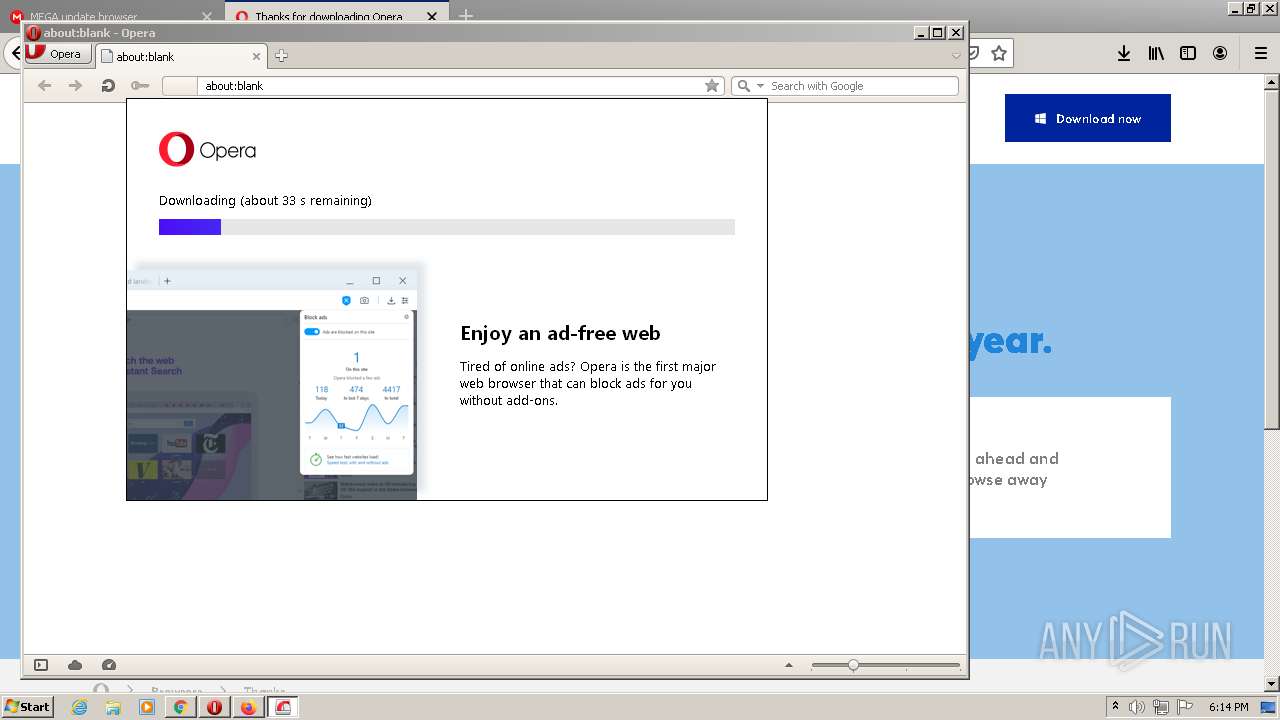Click the Opera Turbo gauge icon
This screenshot has height=720, width=1280.
coord(109,665)
